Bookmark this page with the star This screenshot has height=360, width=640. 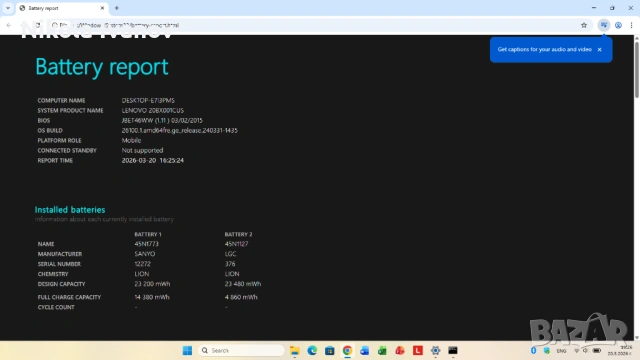point(584,25)
